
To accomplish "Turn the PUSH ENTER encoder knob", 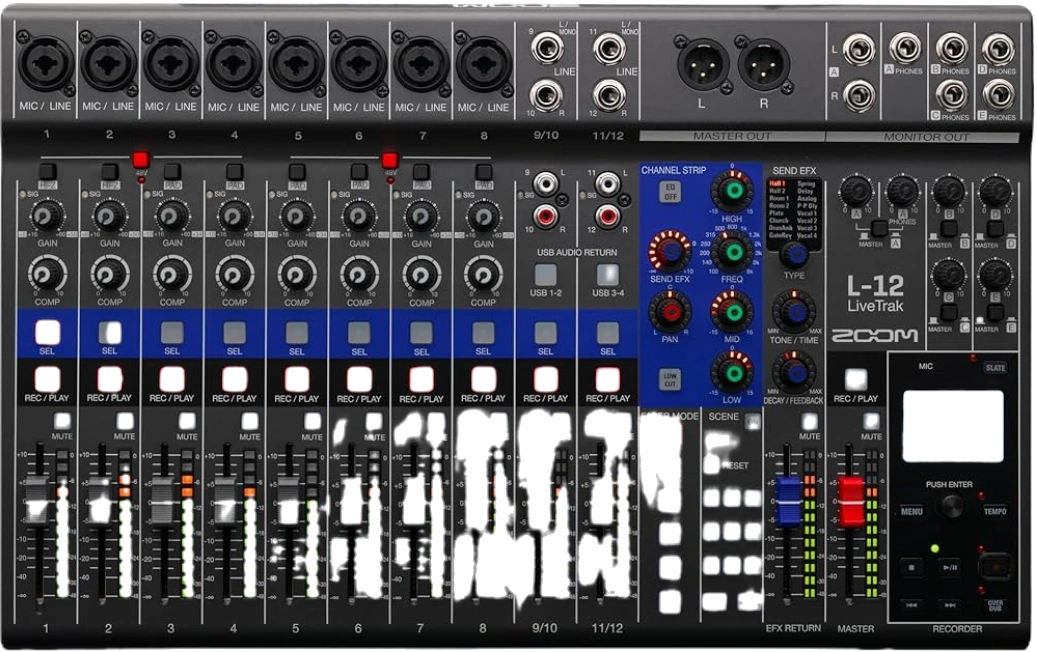I will (950, 506).
